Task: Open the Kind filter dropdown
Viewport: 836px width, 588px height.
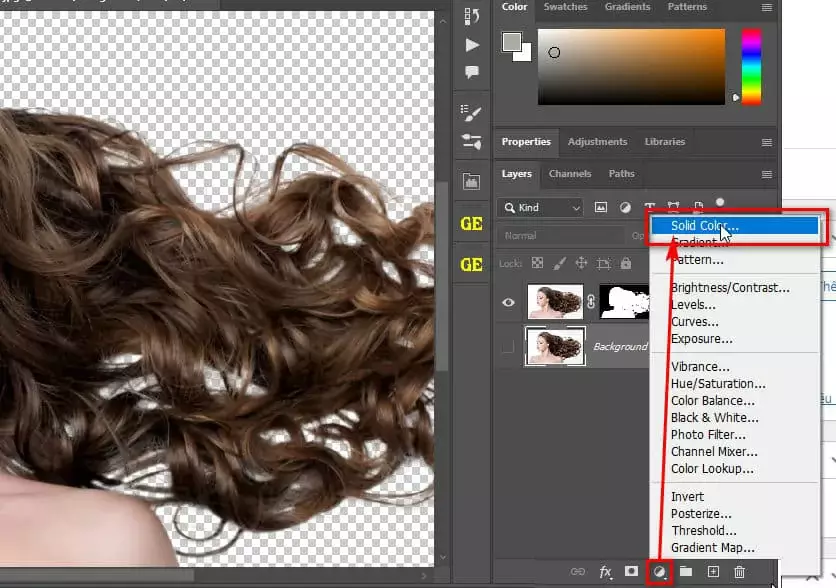Action: tap(540, 207)
